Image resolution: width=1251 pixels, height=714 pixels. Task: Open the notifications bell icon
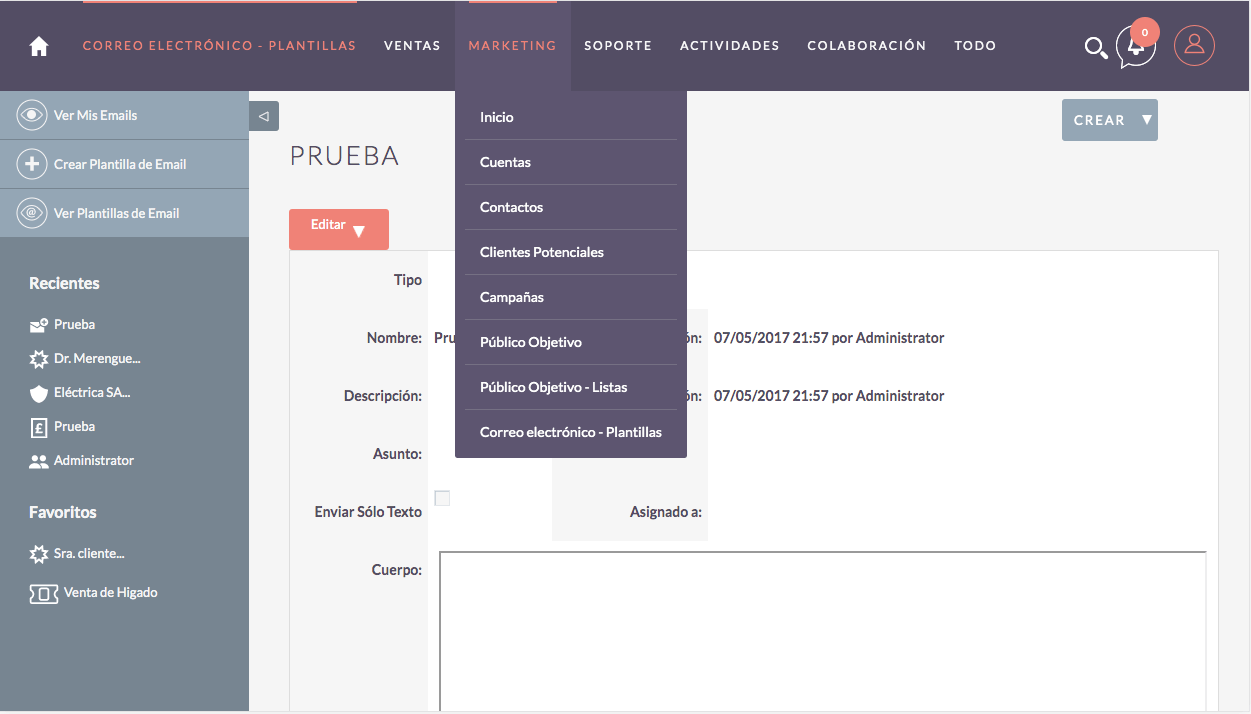pyautogui.click(x=1135, y=47)
